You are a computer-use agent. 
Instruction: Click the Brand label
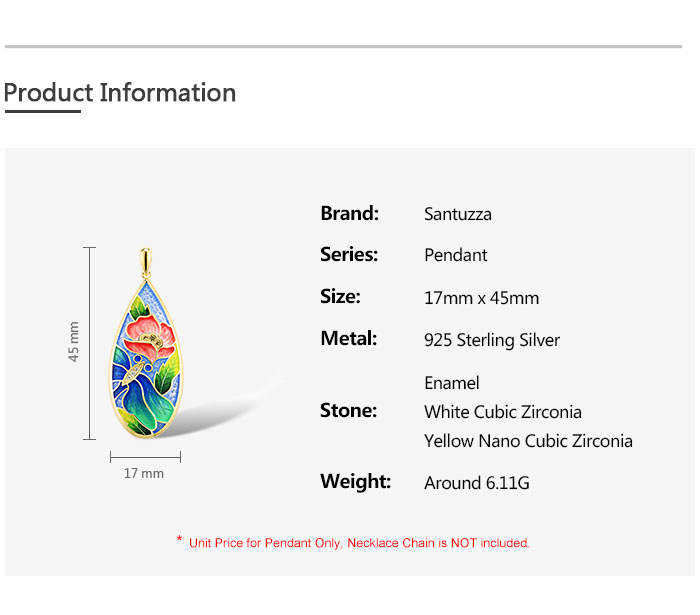(x=350, y=214)
